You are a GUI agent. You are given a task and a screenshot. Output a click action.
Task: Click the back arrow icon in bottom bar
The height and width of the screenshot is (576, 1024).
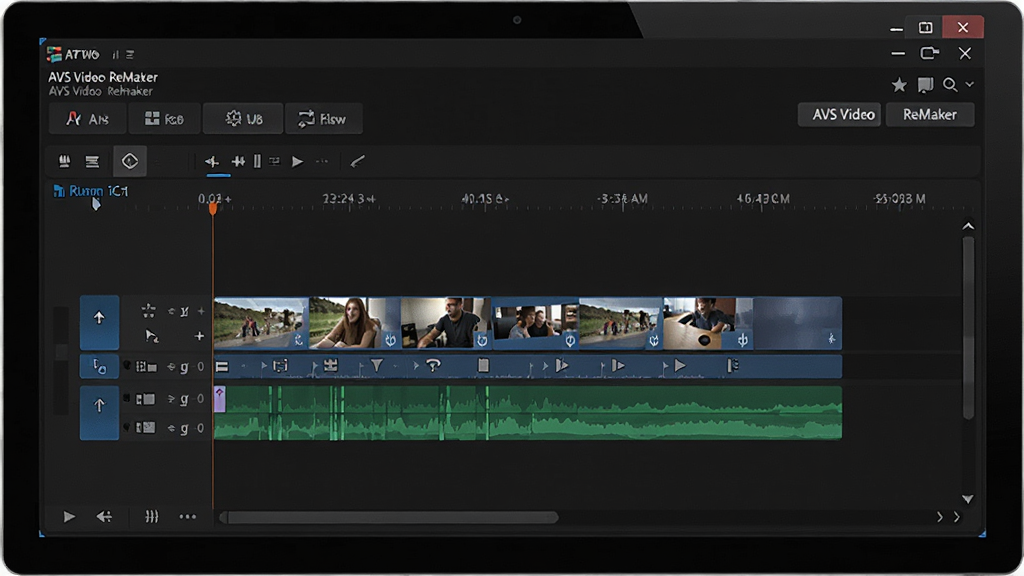click(x=104, y=517)
